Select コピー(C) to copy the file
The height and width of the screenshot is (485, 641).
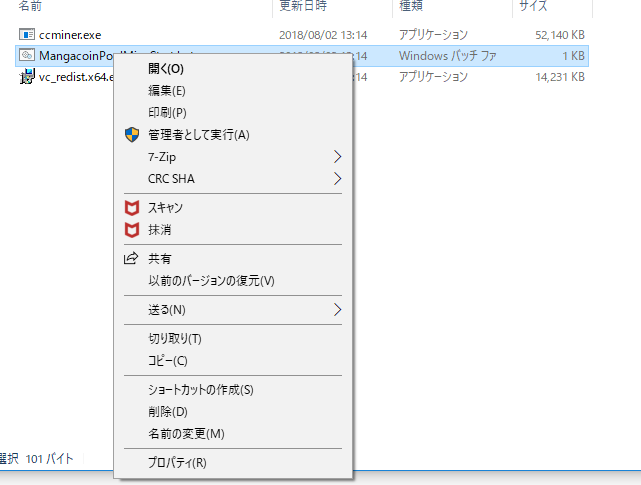pyautogui.click(x=167, y=361)
